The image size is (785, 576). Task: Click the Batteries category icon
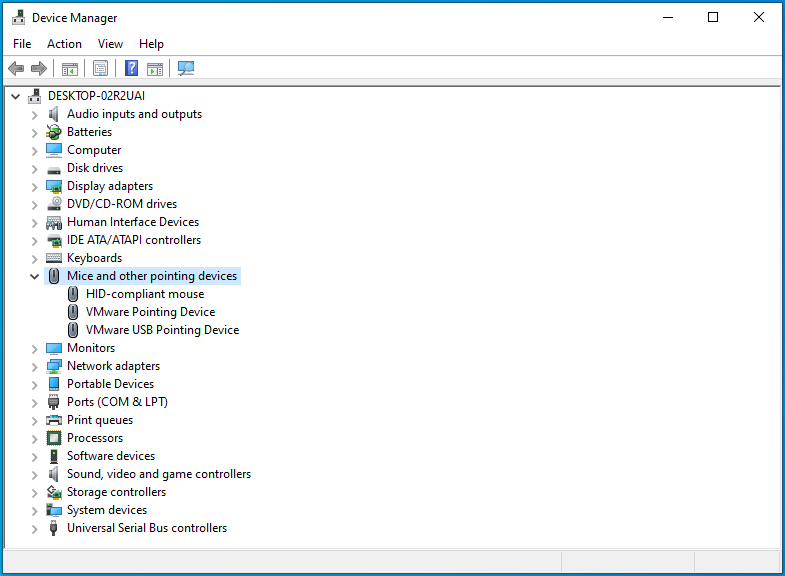(54, 132)
